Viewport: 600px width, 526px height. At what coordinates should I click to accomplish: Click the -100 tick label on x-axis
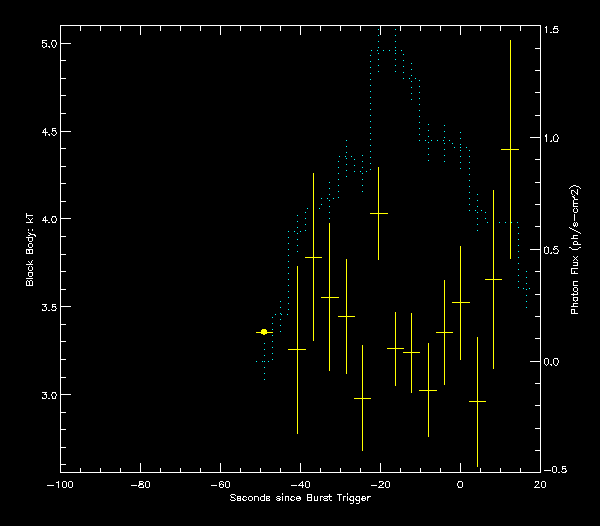click(x=60, y=484)
